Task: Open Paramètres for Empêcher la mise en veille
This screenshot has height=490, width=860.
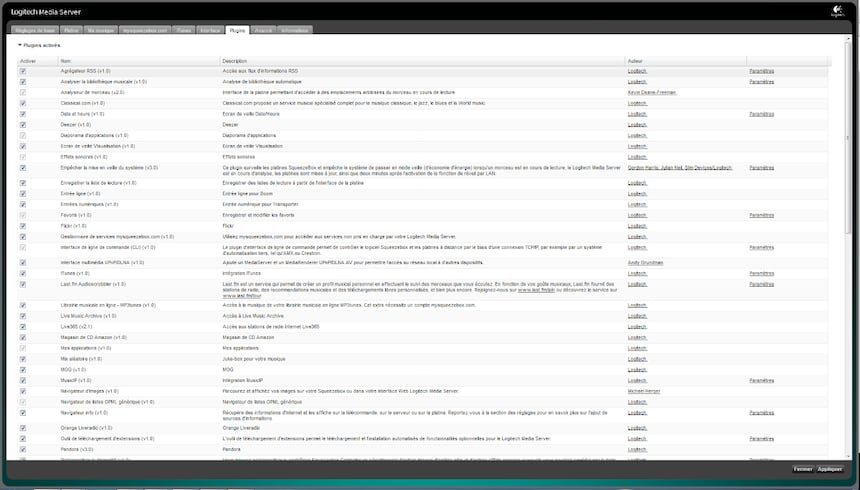Action: click(x=761, y=168)
